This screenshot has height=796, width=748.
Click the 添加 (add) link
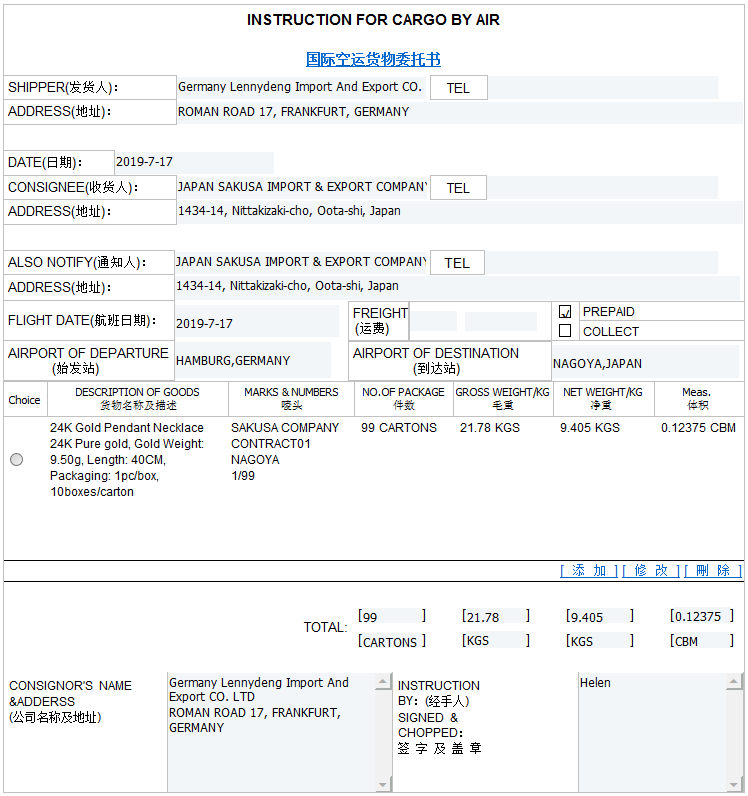(x=589, y=570)
